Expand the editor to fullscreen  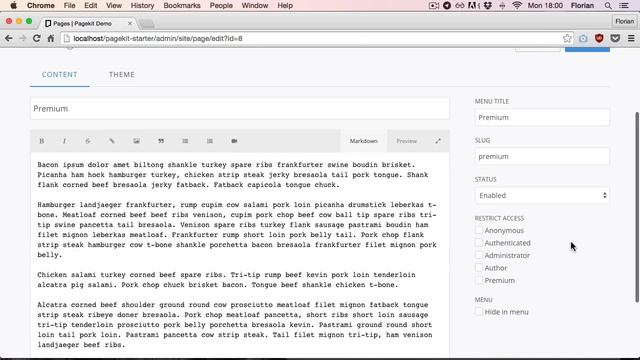pyautogui.click(x=438, y=141)
